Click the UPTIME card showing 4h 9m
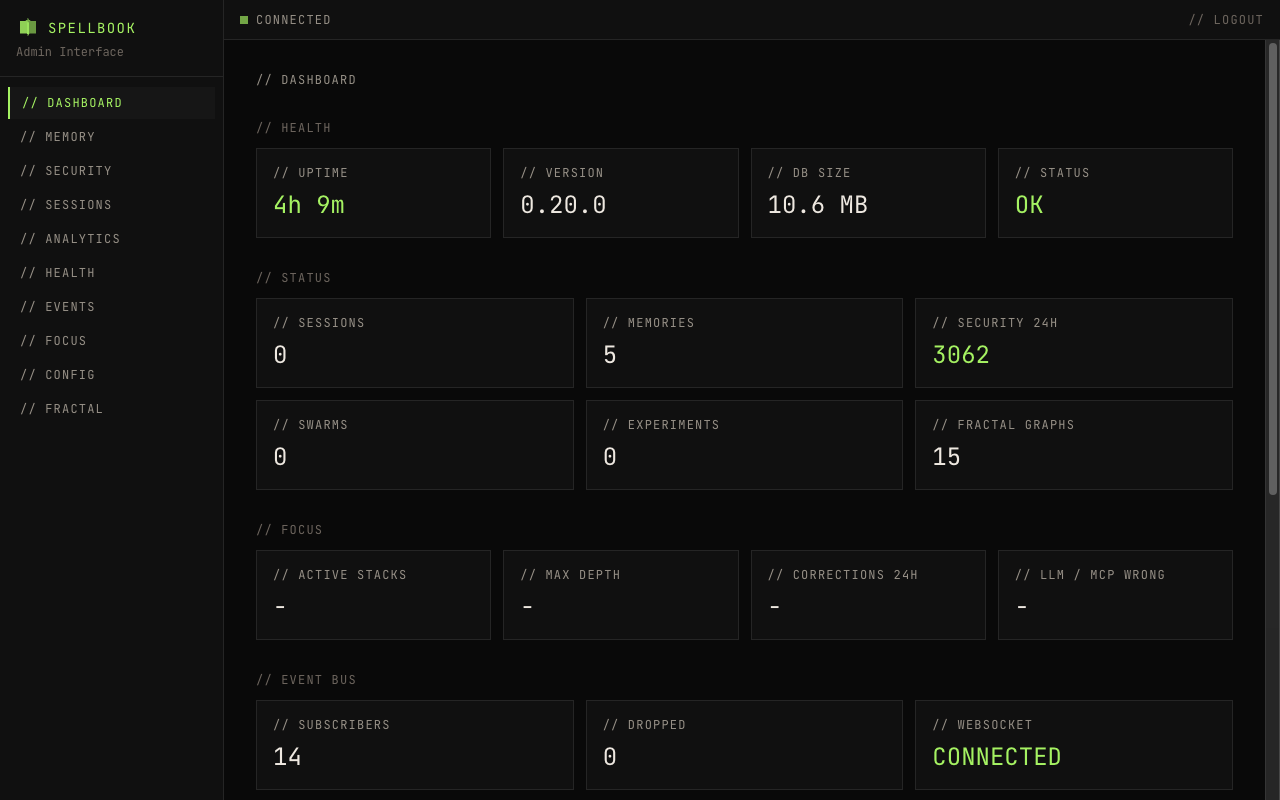This screenshot has width=1280, height=800. 373,192
